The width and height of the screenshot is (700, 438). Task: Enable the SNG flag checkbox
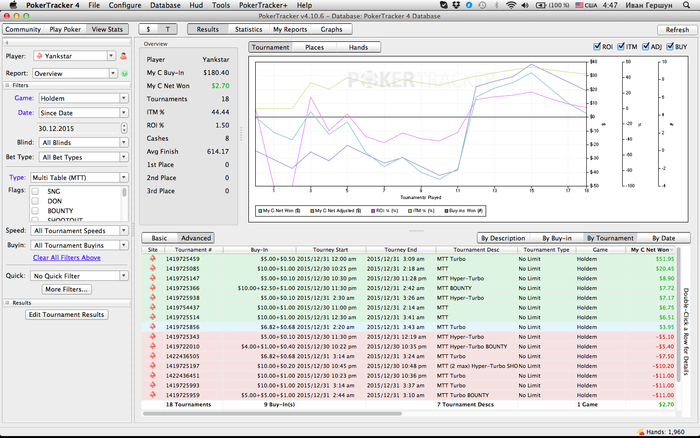pos(37,190)
